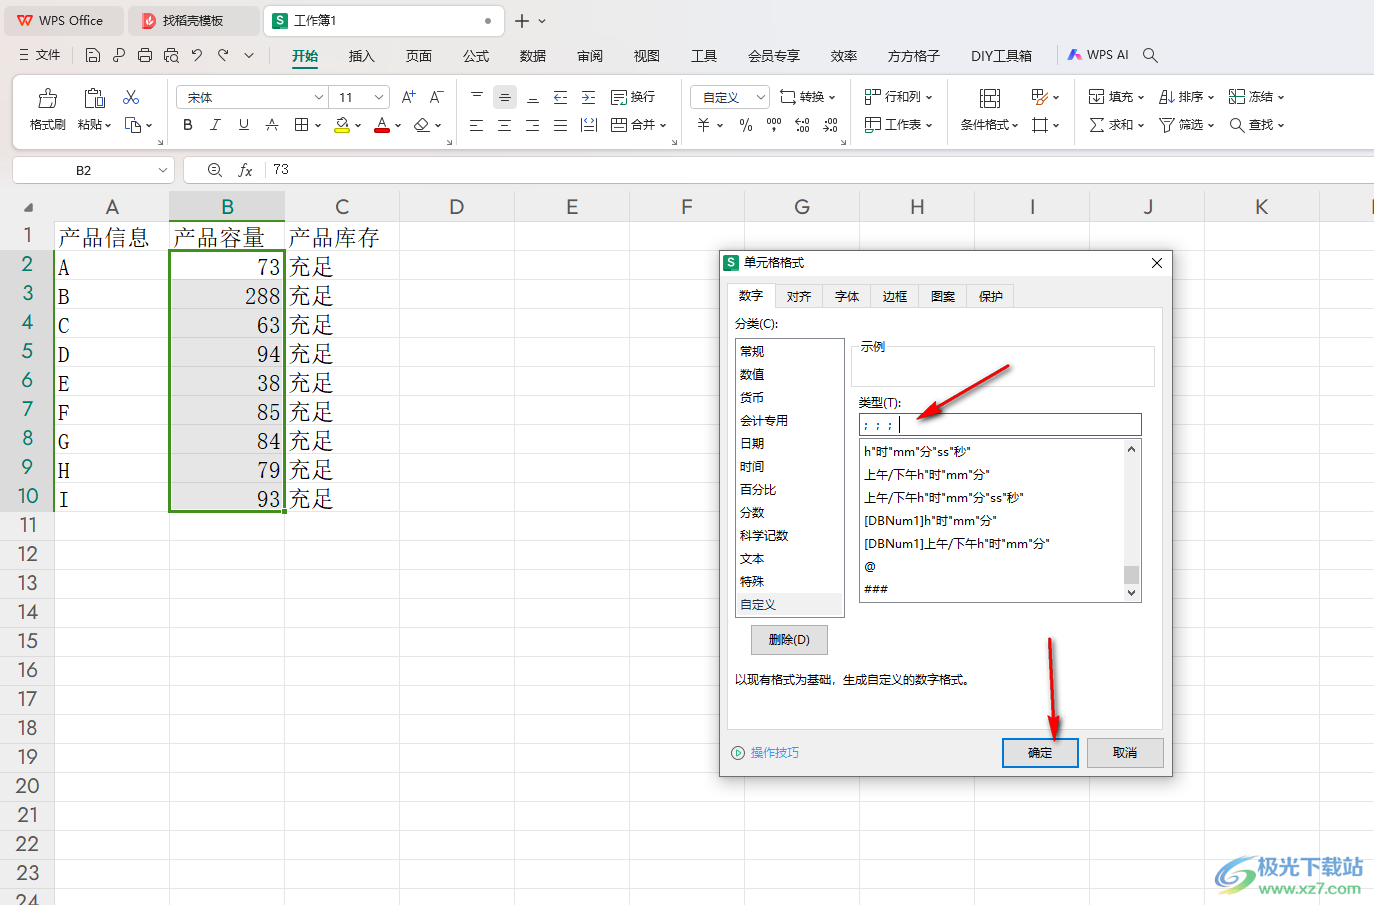The width and height of the screenshot is (1374, 905).
Task: Click the Insert function fx icon
Action: pos(245,170)
